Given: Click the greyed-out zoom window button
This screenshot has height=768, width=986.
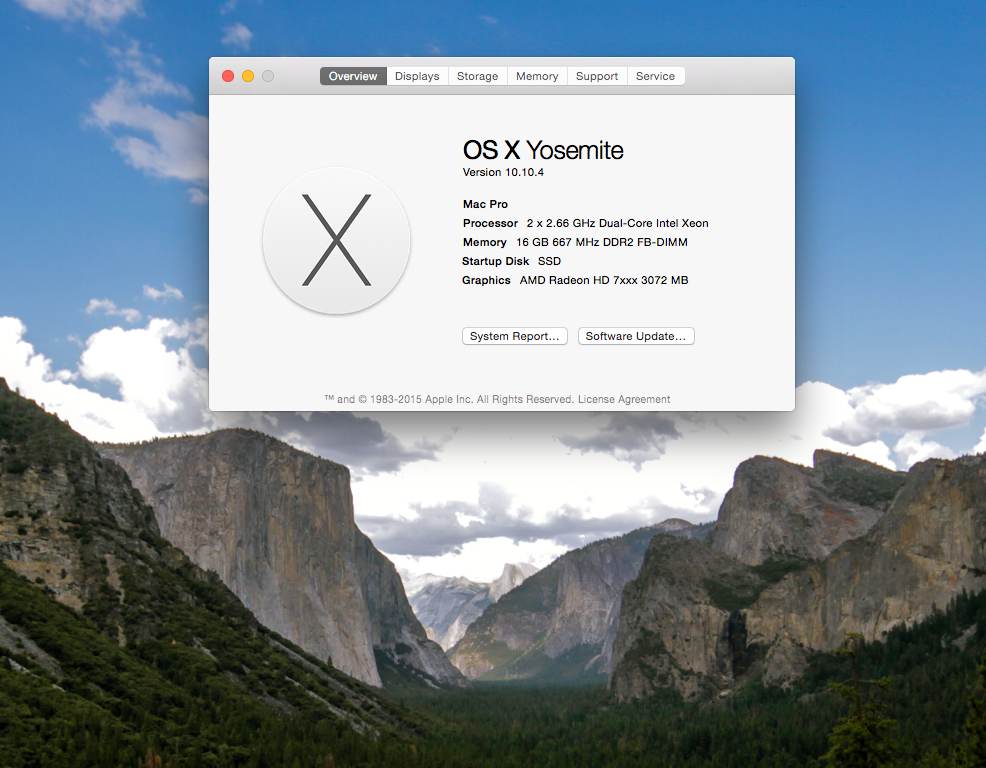Looking at the screenshot, I should (268, 76).
